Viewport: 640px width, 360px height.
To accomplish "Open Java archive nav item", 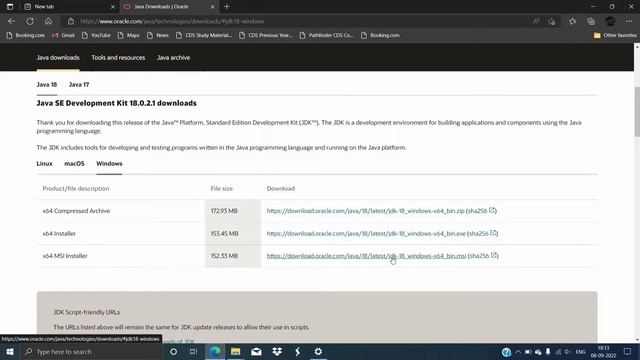I will [x=173, y=58].
